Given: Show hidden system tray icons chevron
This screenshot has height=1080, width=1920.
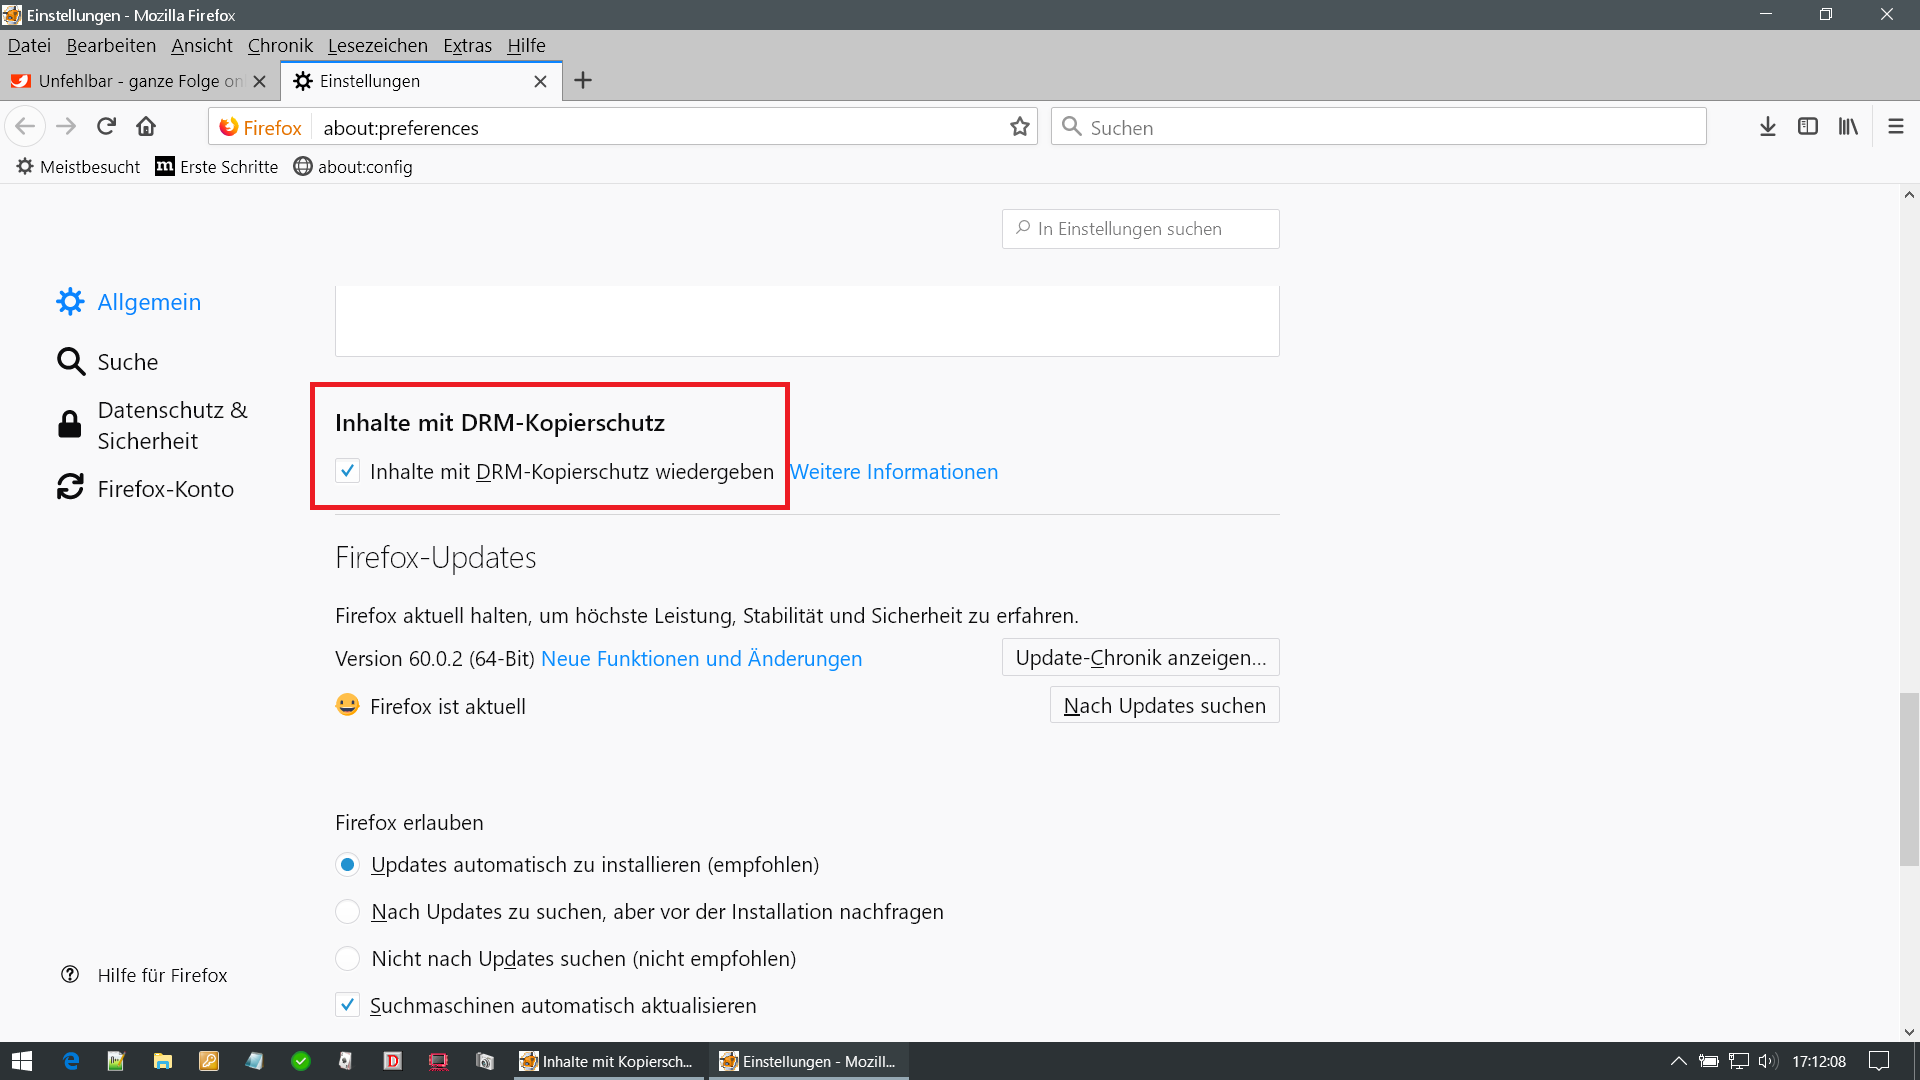Looking at the screenshot, I should 1678,1061.
